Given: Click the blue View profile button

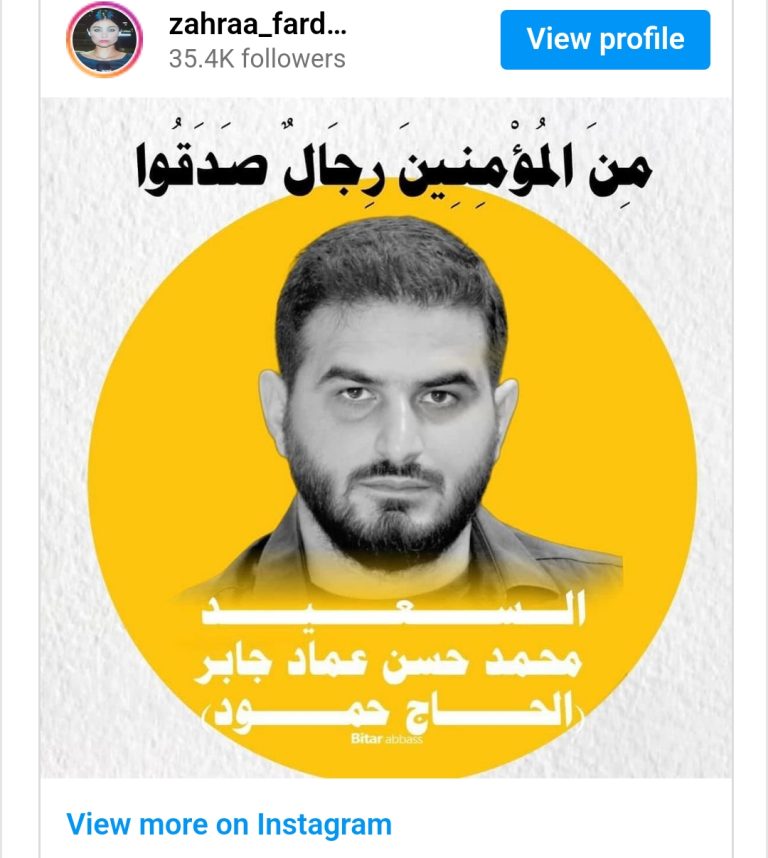Looking at the screenshot, I should (x=605, y=39).
